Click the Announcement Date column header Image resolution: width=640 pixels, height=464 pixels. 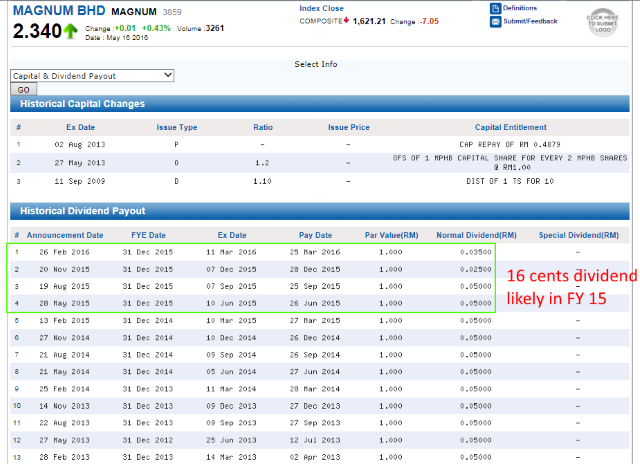[x=65, y=235]
